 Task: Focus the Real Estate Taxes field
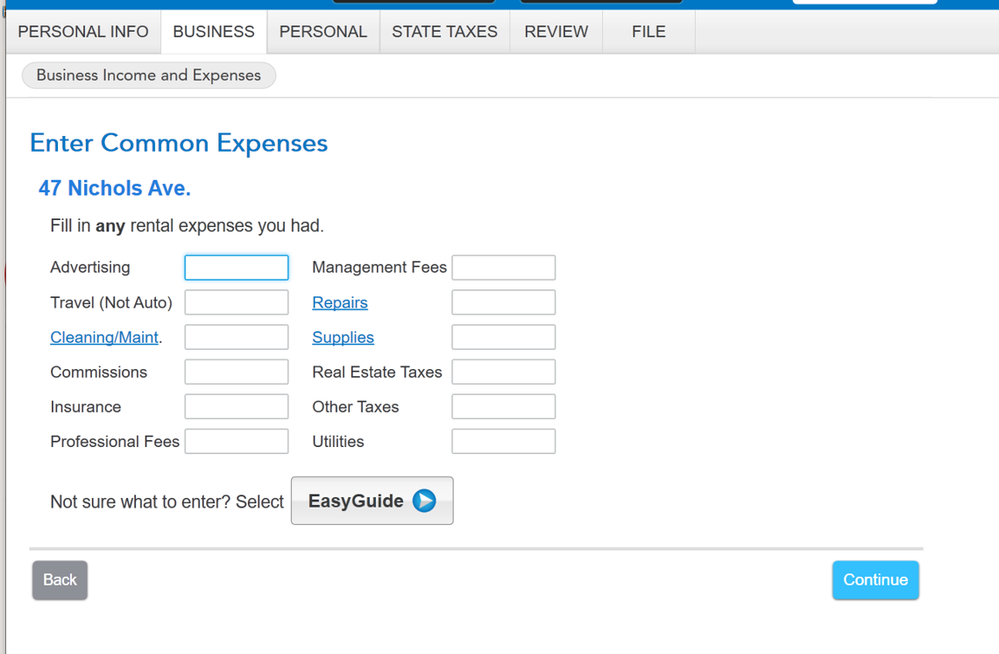coord(503,372)
